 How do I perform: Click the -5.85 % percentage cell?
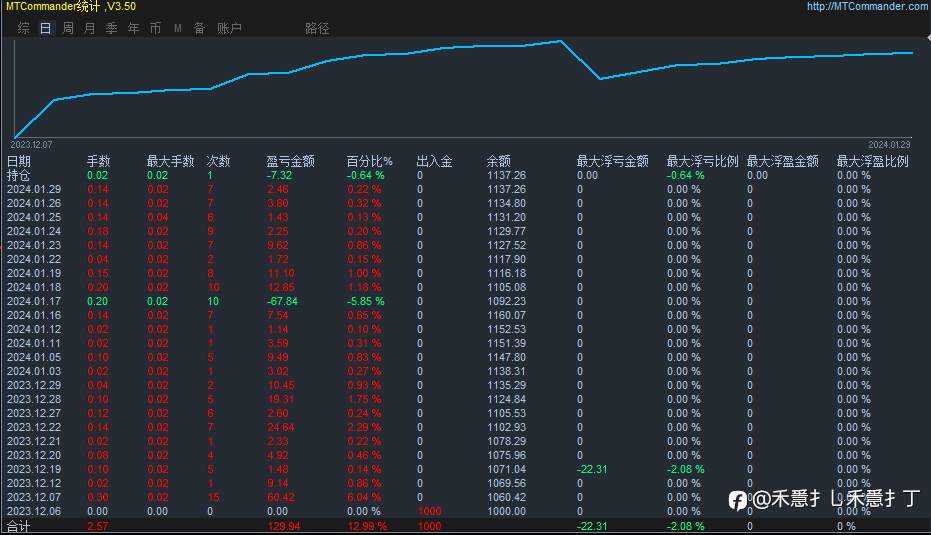tap(366, 301)
